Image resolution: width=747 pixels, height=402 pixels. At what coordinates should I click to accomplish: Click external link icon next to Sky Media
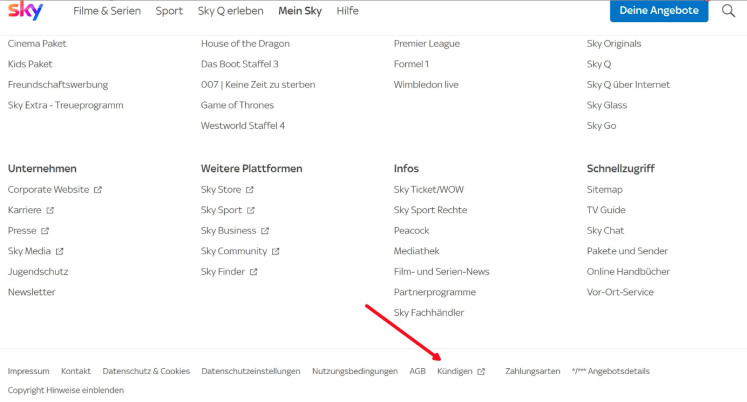(59, 251)
